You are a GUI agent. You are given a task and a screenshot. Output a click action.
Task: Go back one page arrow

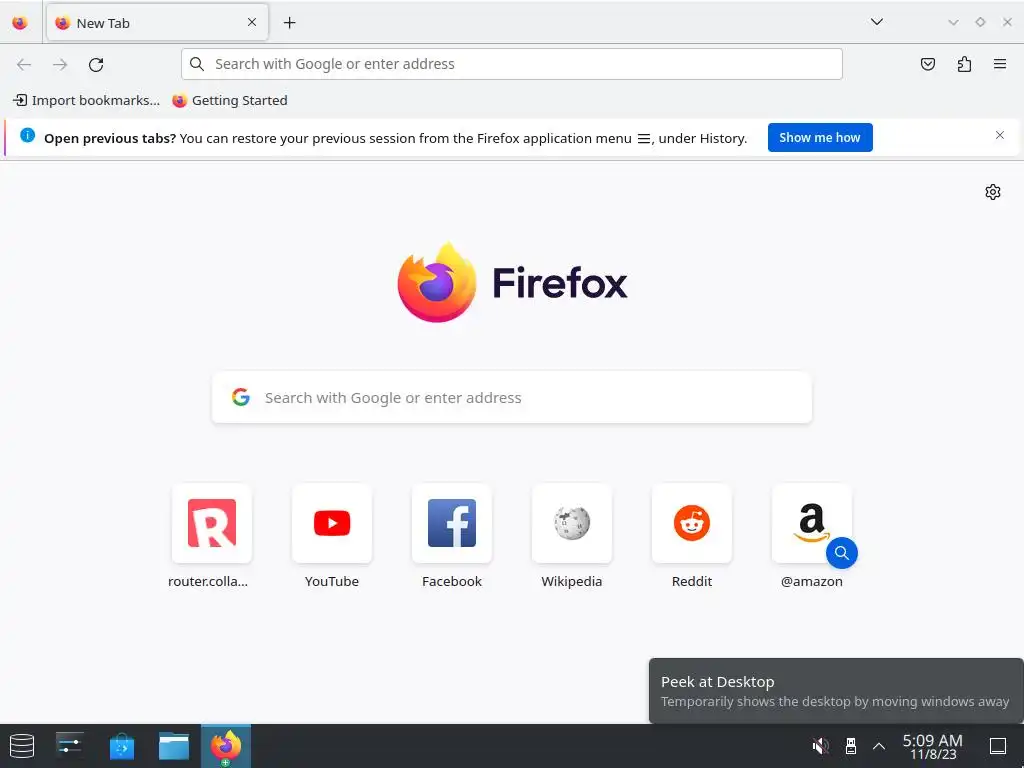click(24, 64)
